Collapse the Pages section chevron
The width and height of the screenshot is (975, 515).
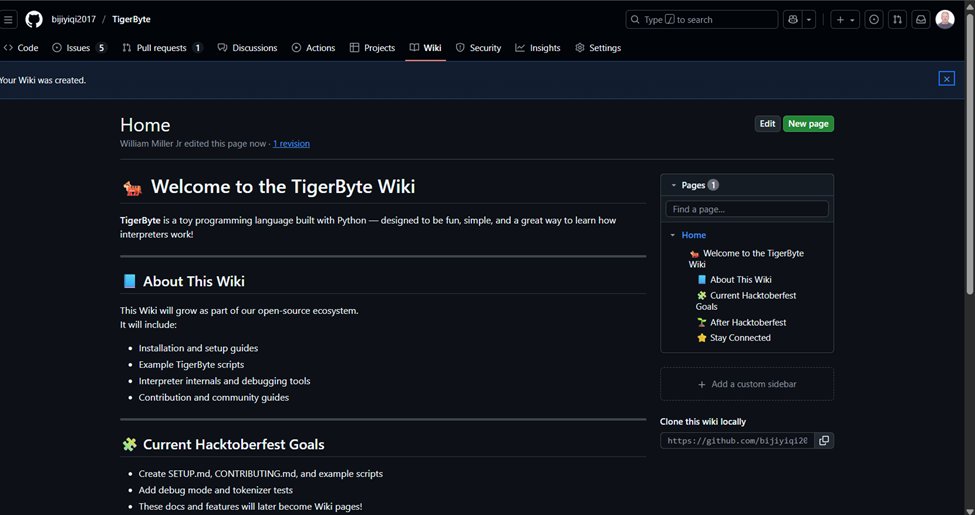click(673, 185)
